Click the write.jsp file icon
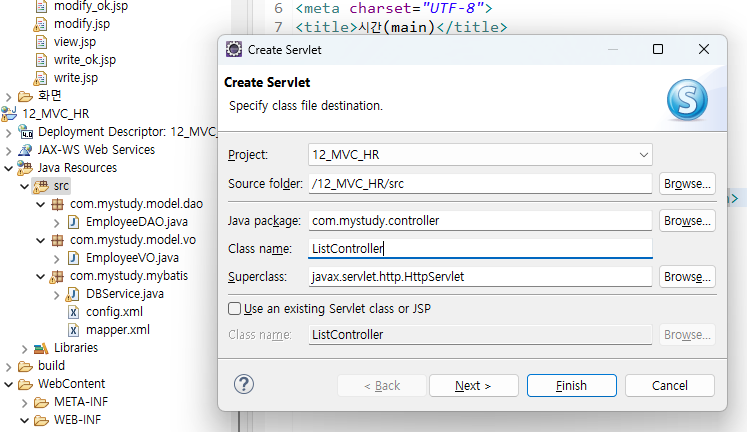Viewport: 747px width, 432px height. (x=41, y=78)
